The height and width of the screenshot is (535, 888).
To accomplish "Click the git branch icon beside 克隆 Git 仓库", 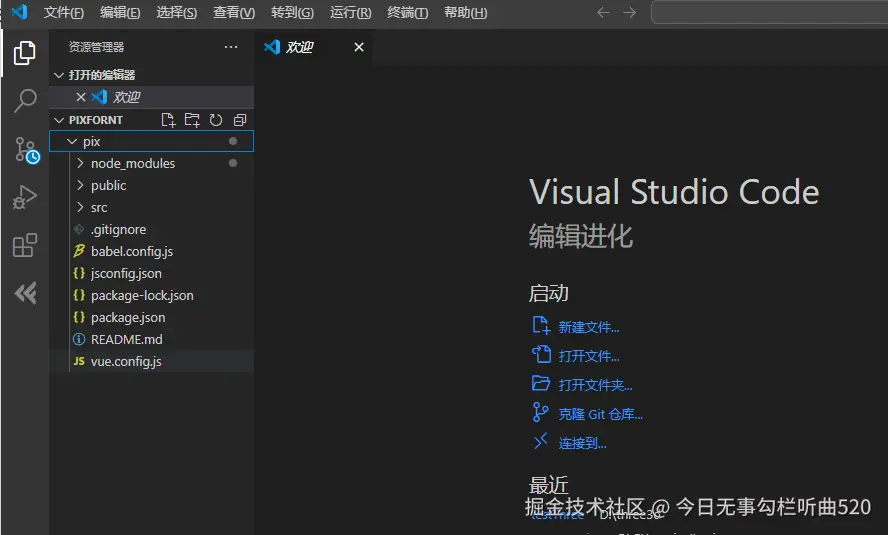I will (540, 412).
